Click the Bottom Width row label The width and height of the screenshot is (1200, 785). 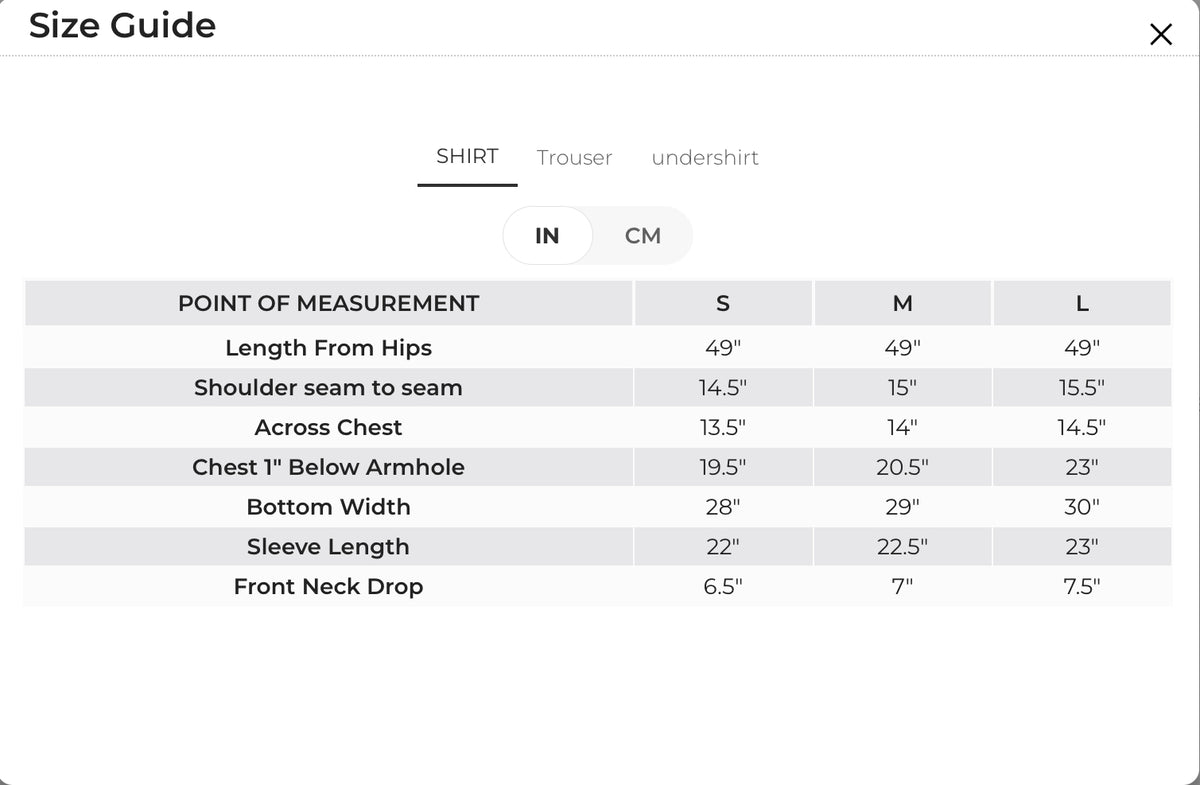coord(328,507)
